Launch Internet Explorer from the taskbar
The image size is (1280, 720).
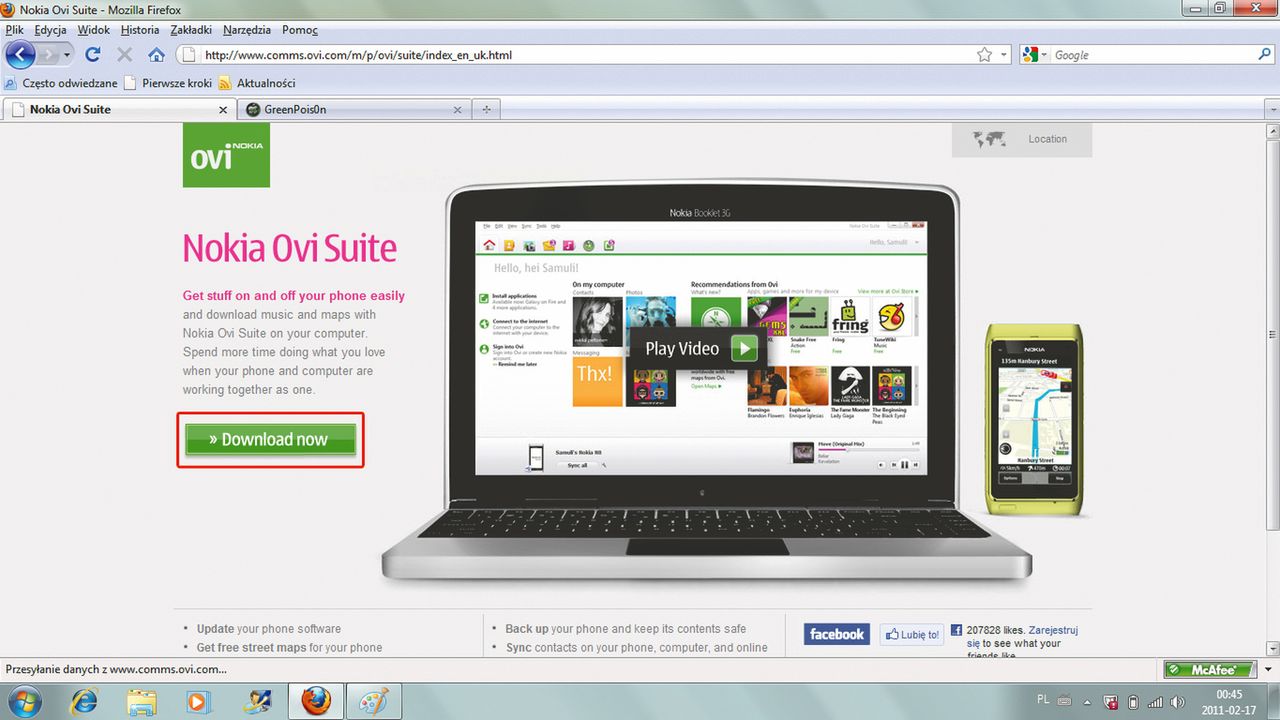[x=85, y=702]
